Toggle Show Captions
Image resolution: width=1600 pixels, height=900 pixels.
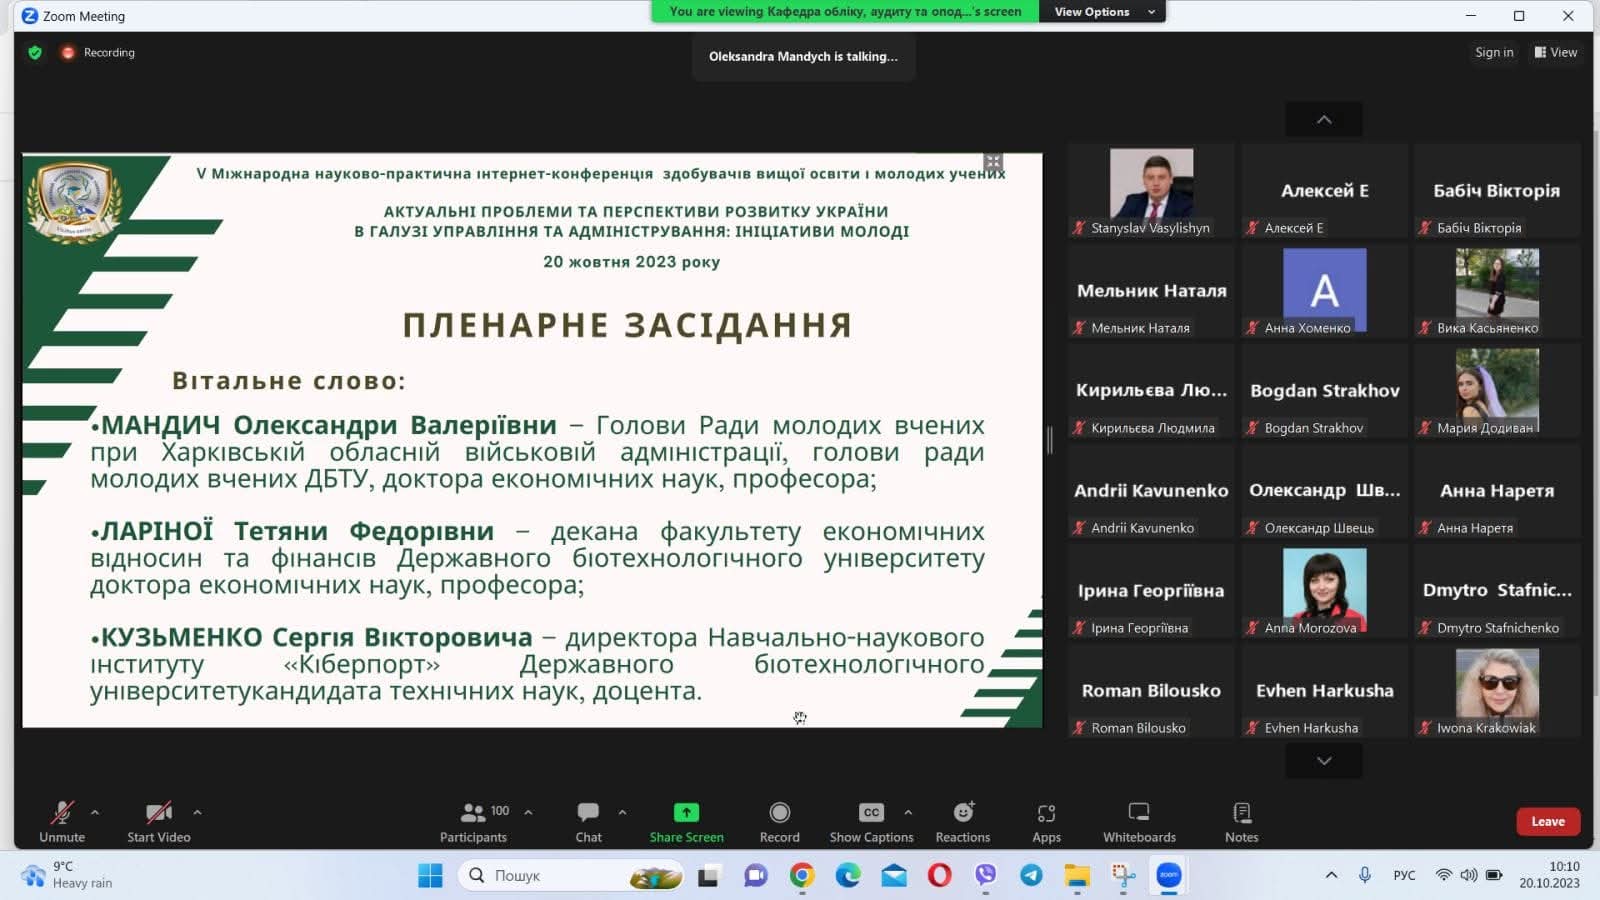(871, 821)
